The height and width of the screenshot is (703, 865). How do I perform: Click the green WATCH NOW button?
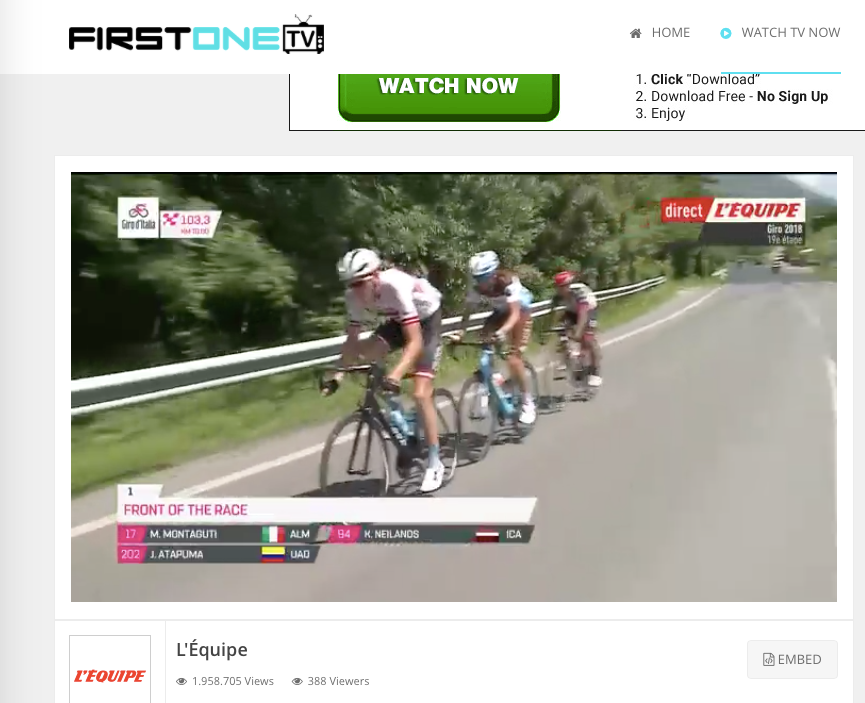tap(448, 96)
